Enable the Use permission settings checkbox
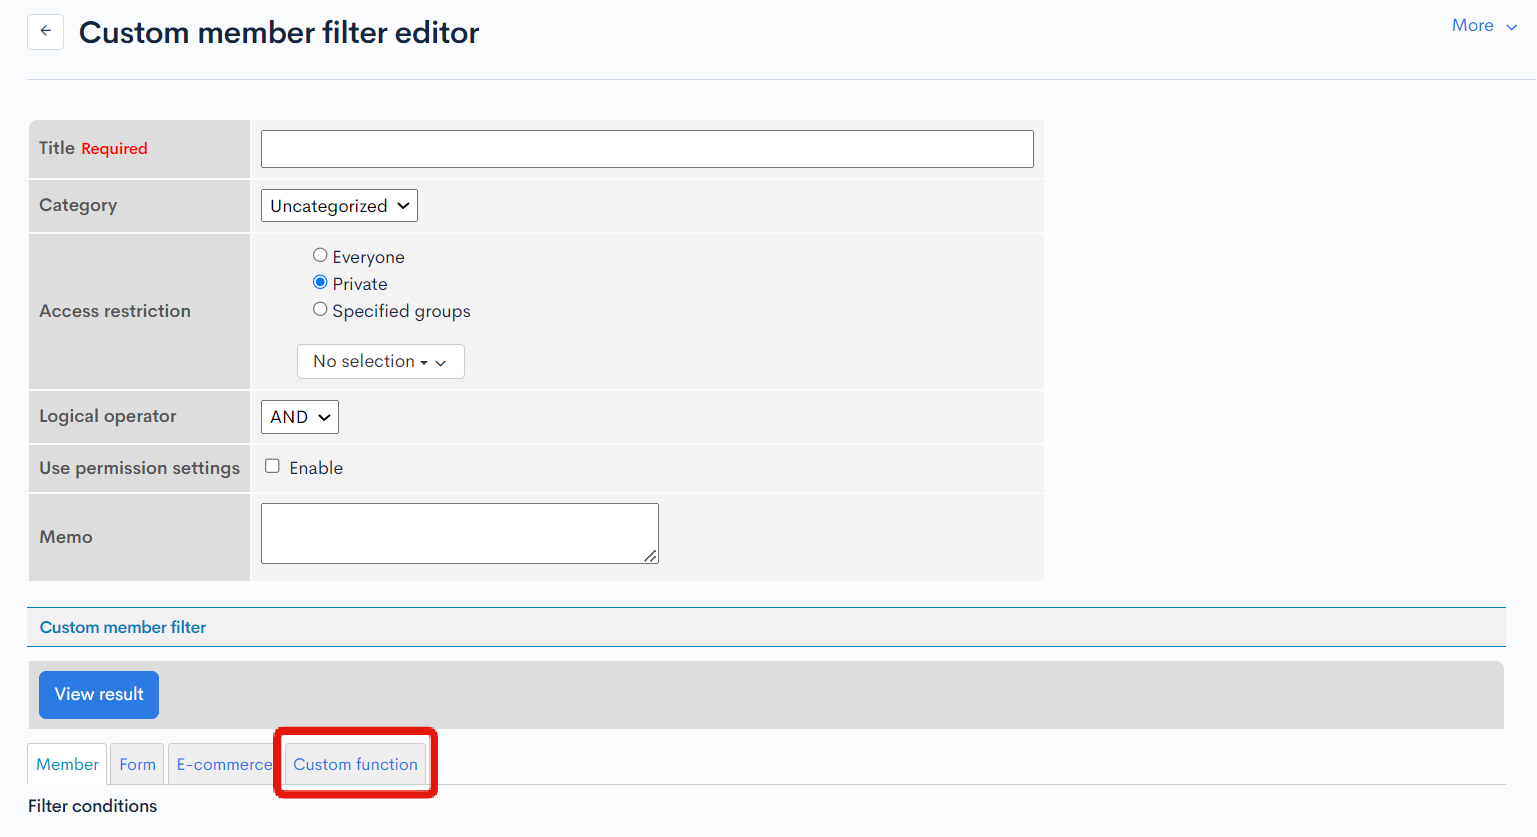Viewport: 1537px width, 837px height. [x=272, y=467]
